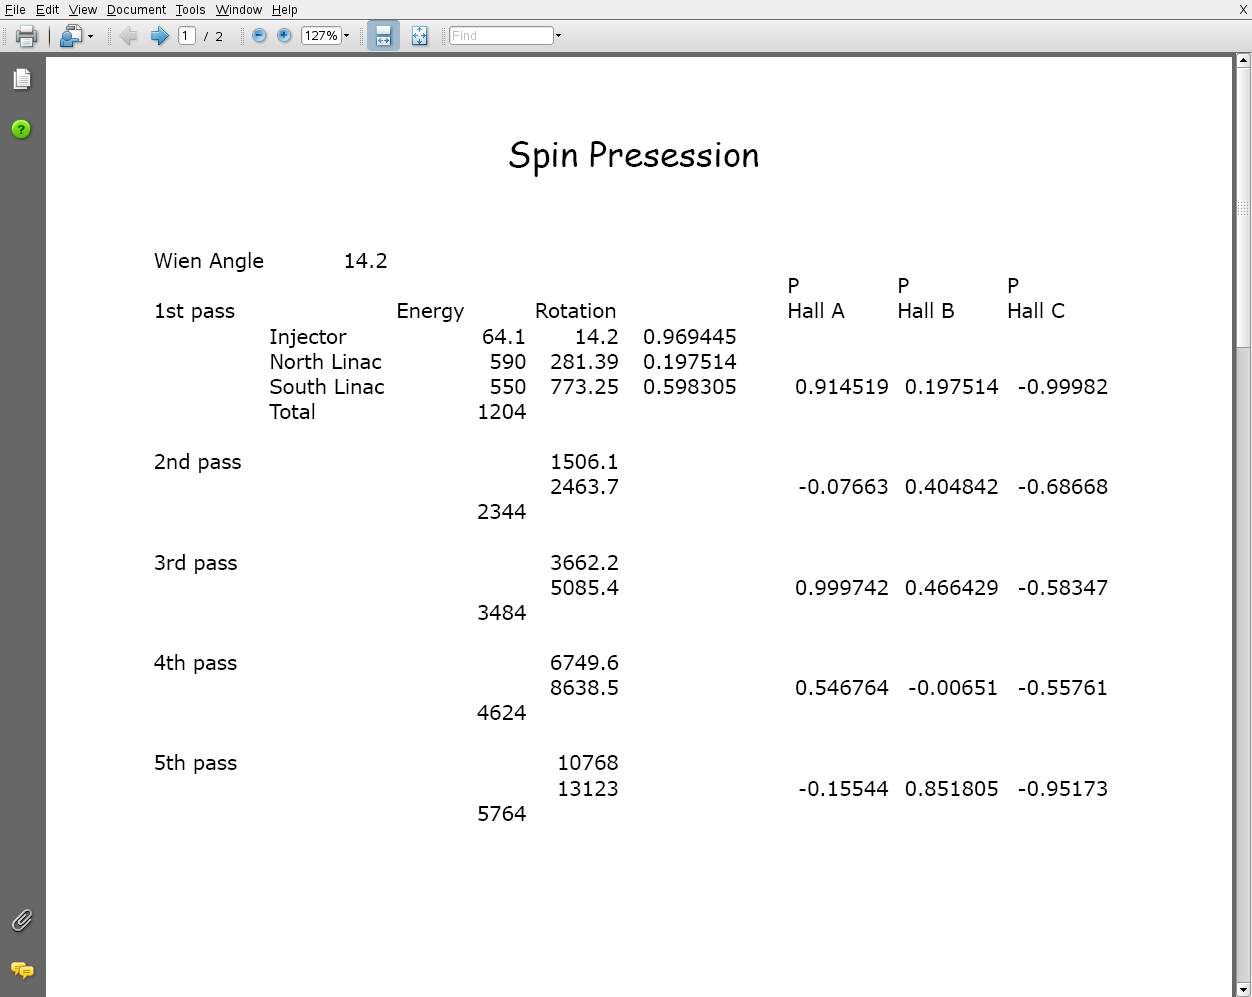
Task: Click the '5th pass' label
Action: 196,764
